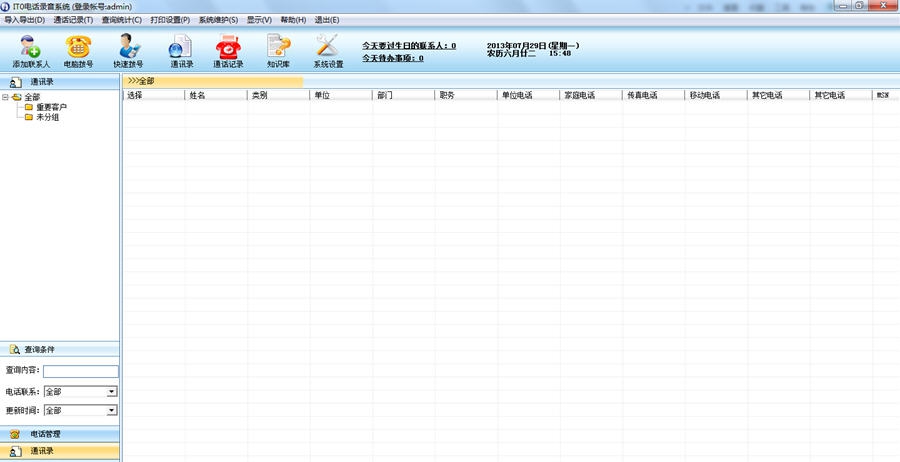This screenshot has height=462, width=900.
Task: Open the 更新时间 dropdown
Action: click(112, 410)
